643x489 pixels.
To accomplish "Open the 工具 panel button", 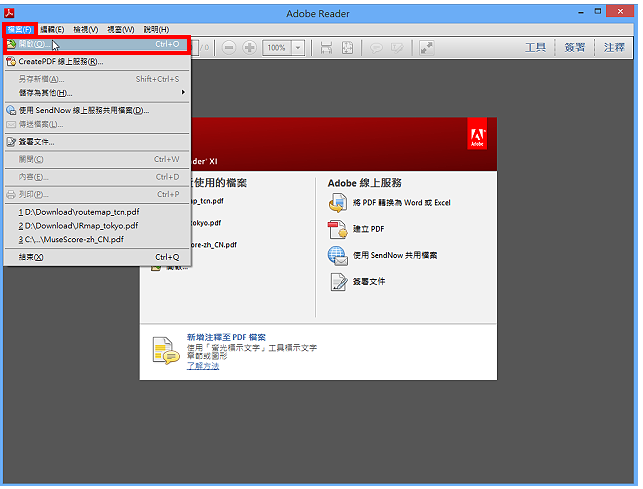I will point(536,48).
